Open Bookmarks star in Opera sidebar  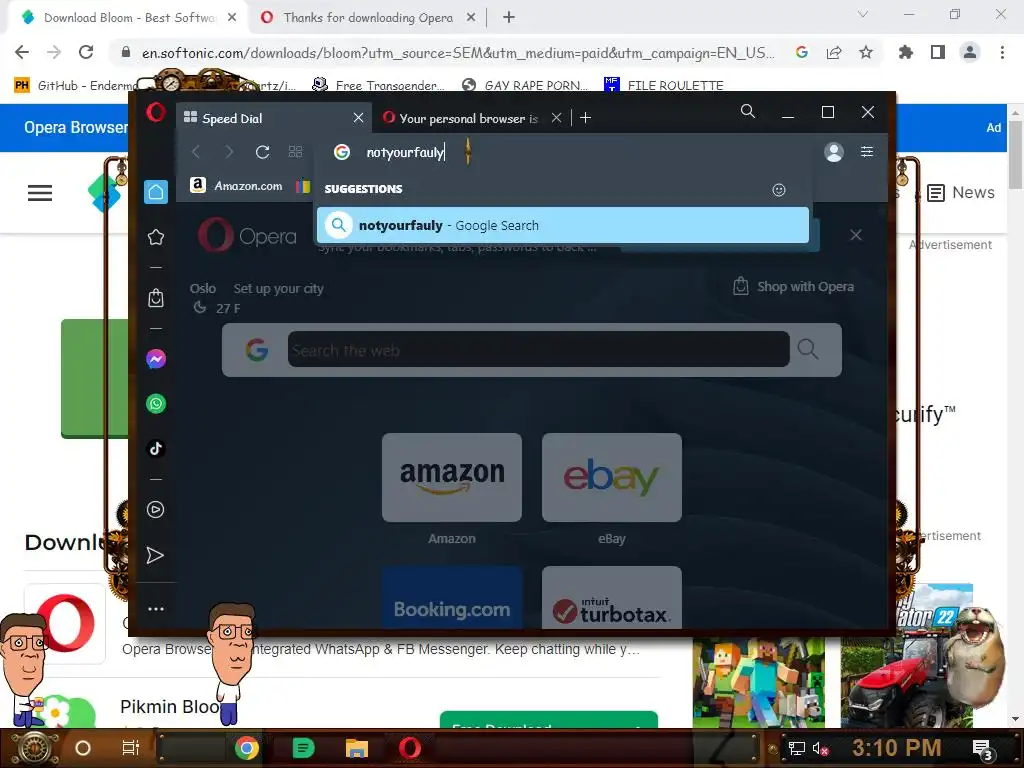click(155, 237)
